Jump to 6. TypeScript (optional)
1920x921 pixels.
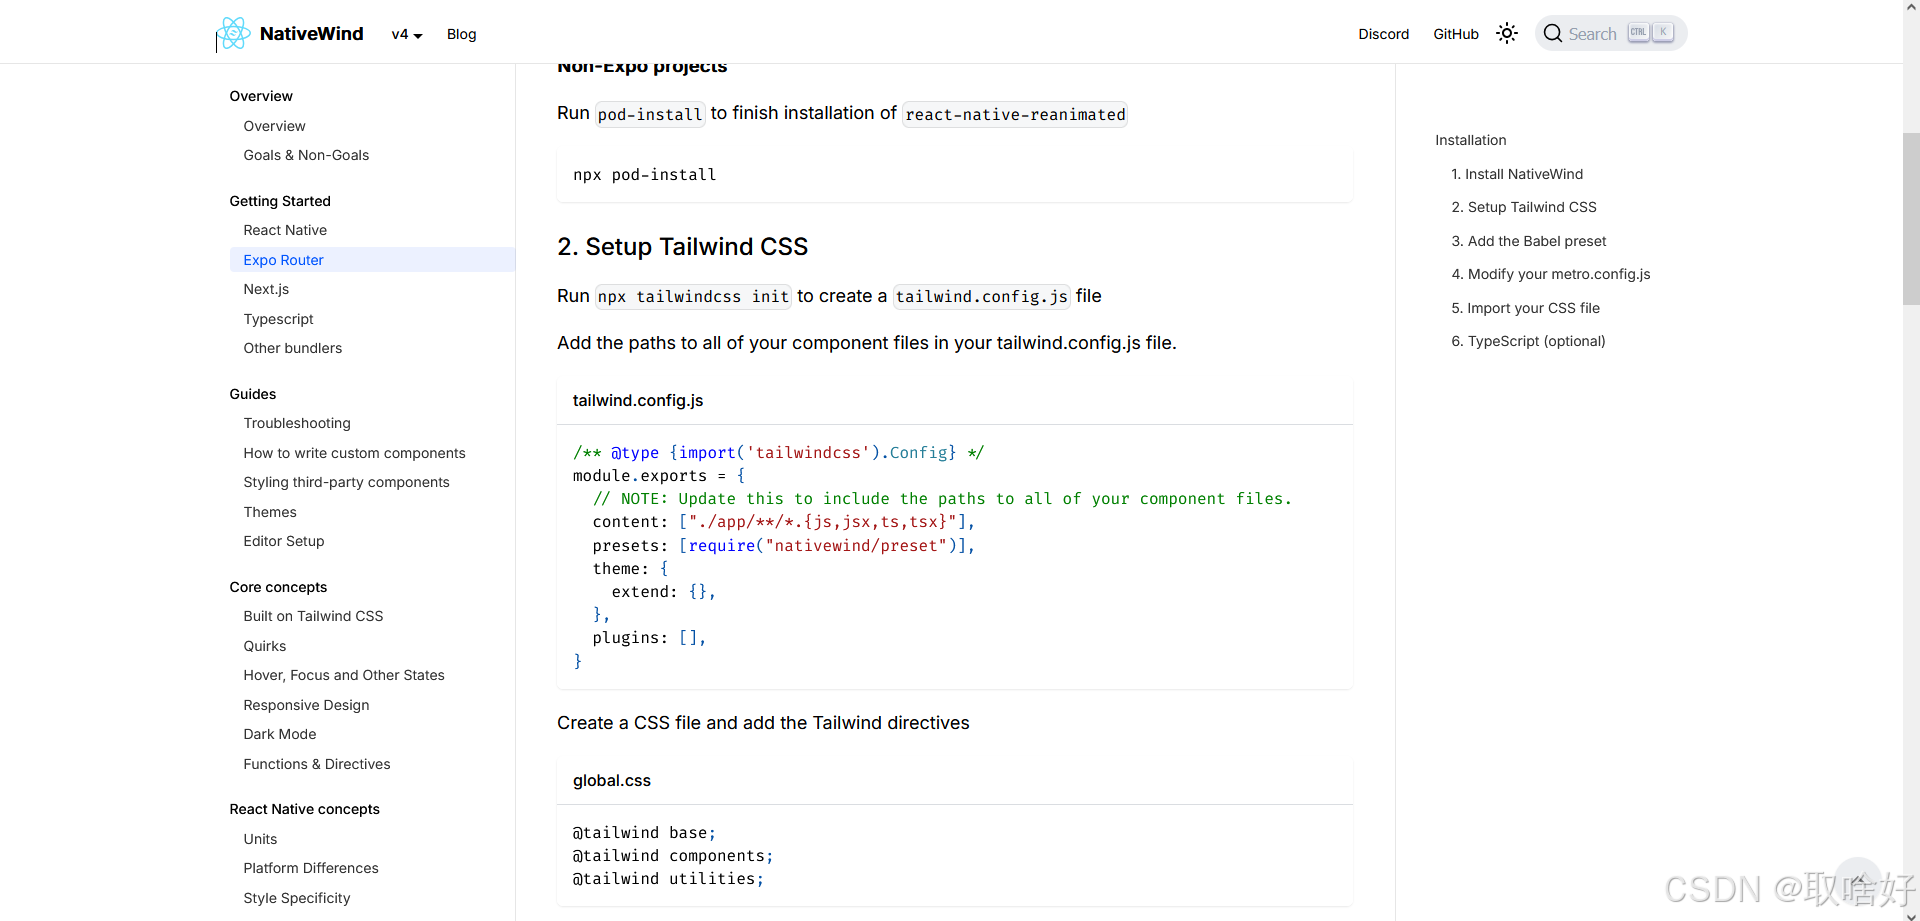(1528, 341)
